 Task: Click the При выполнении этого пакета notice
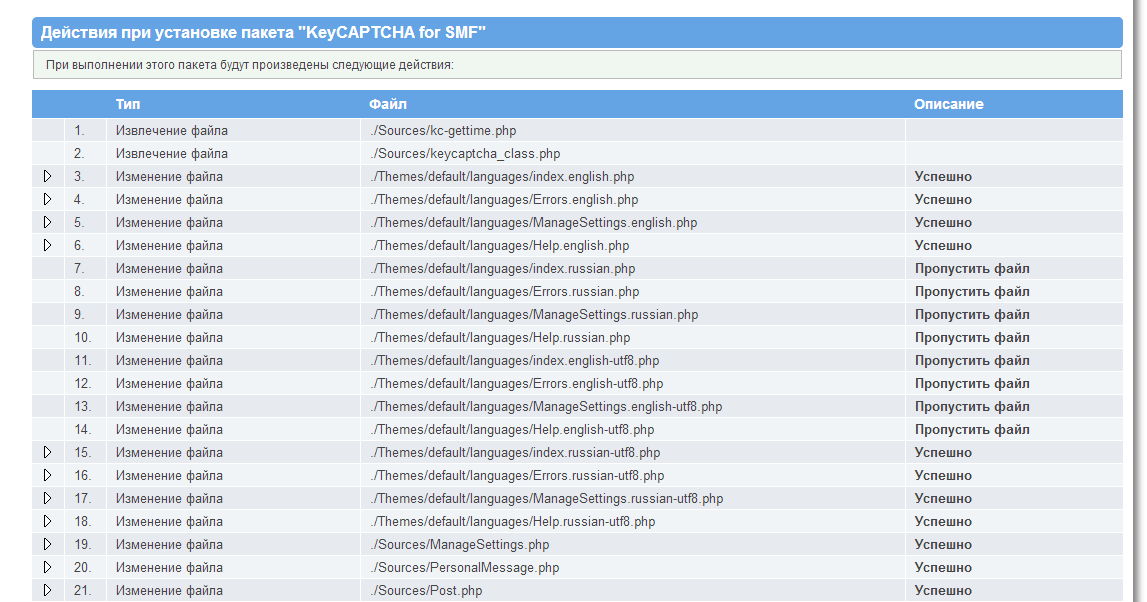[577, 64]
